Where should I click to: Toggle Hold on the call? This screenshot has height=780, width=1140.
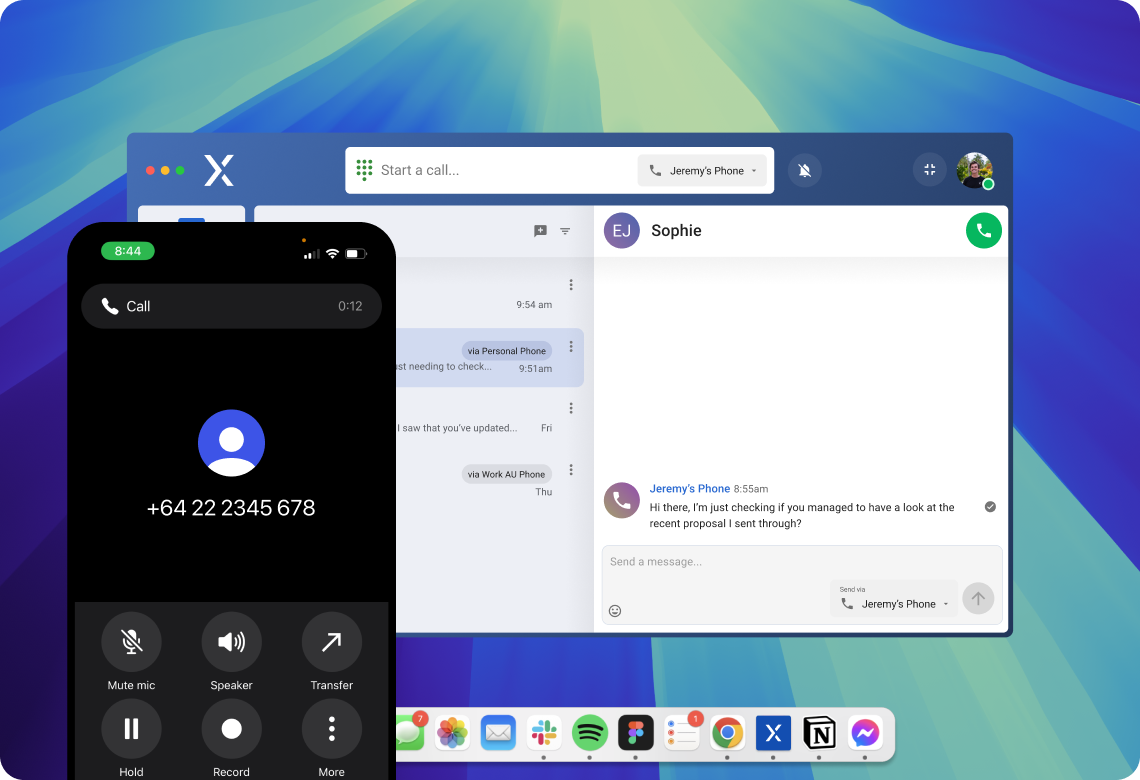tap(132, 728)
